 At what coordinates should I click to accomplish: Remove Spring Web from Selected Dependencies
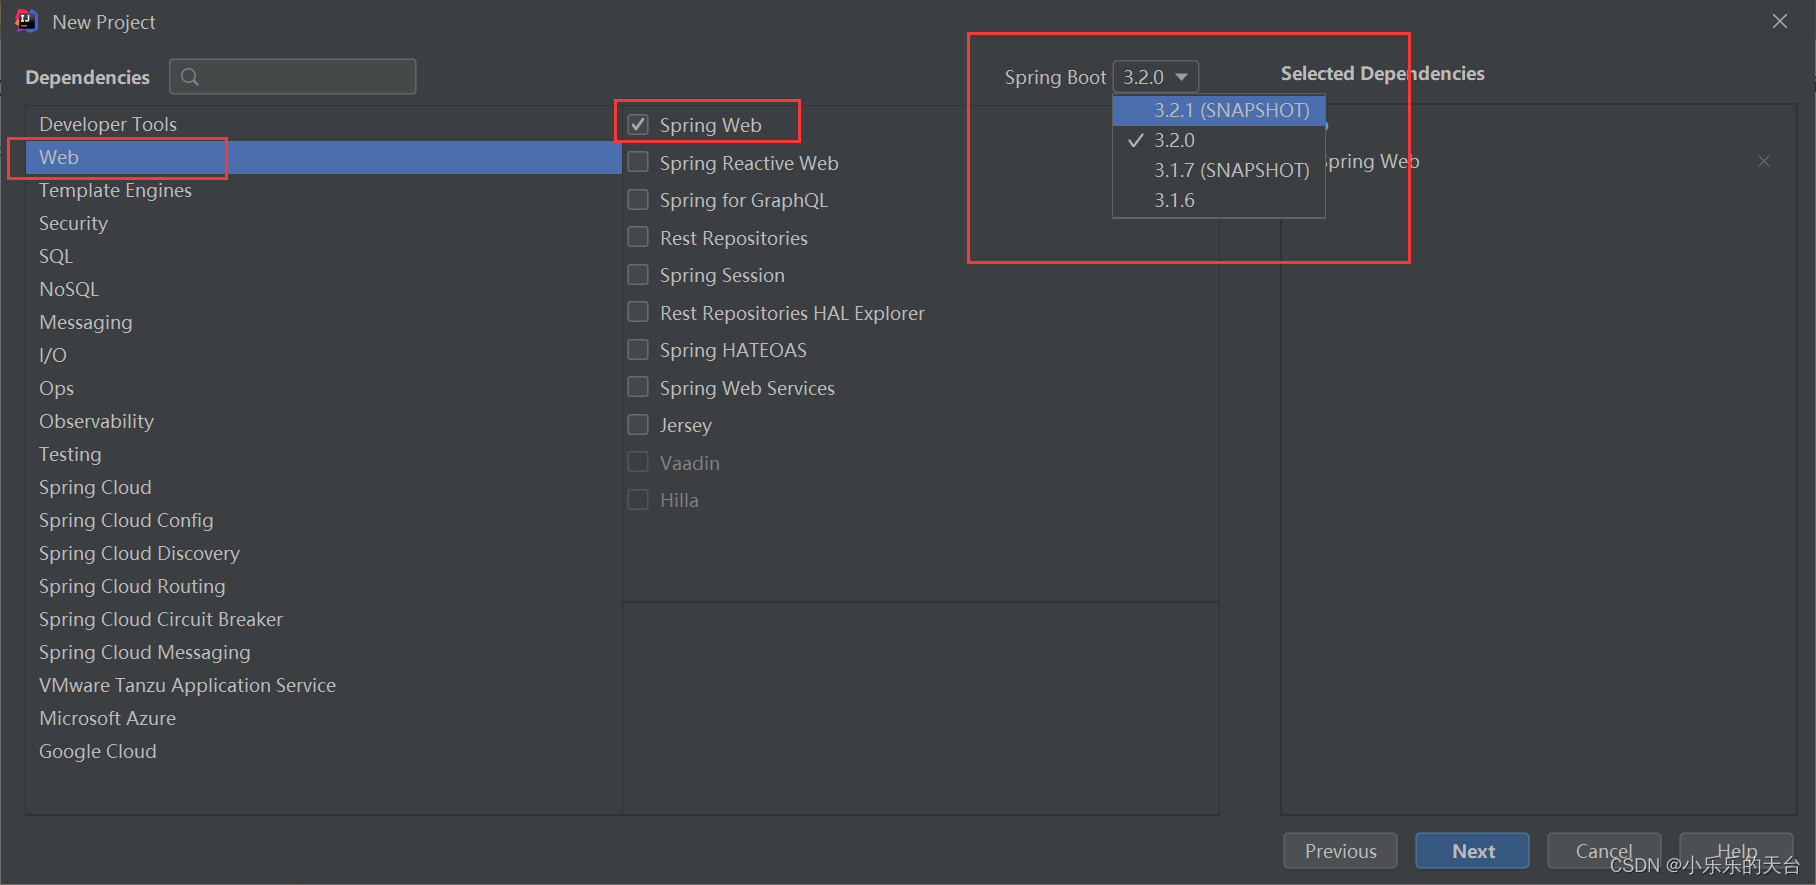(1764, 161)
